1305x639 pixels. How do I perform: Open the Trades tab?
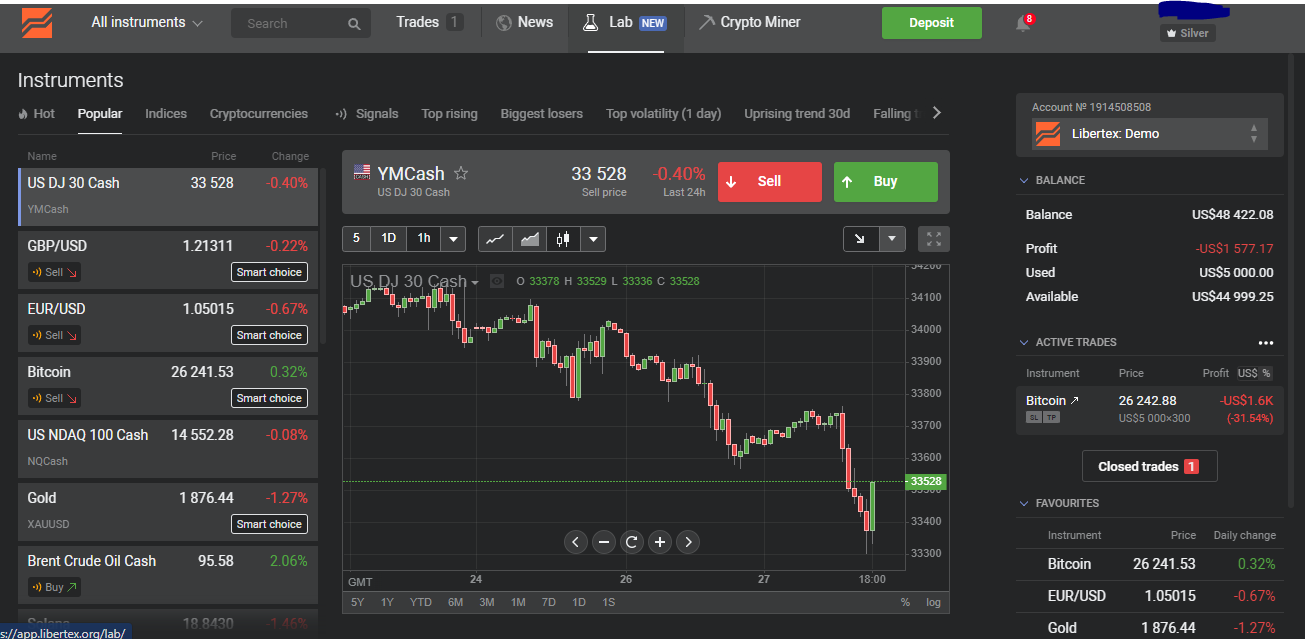click(429, 22)
